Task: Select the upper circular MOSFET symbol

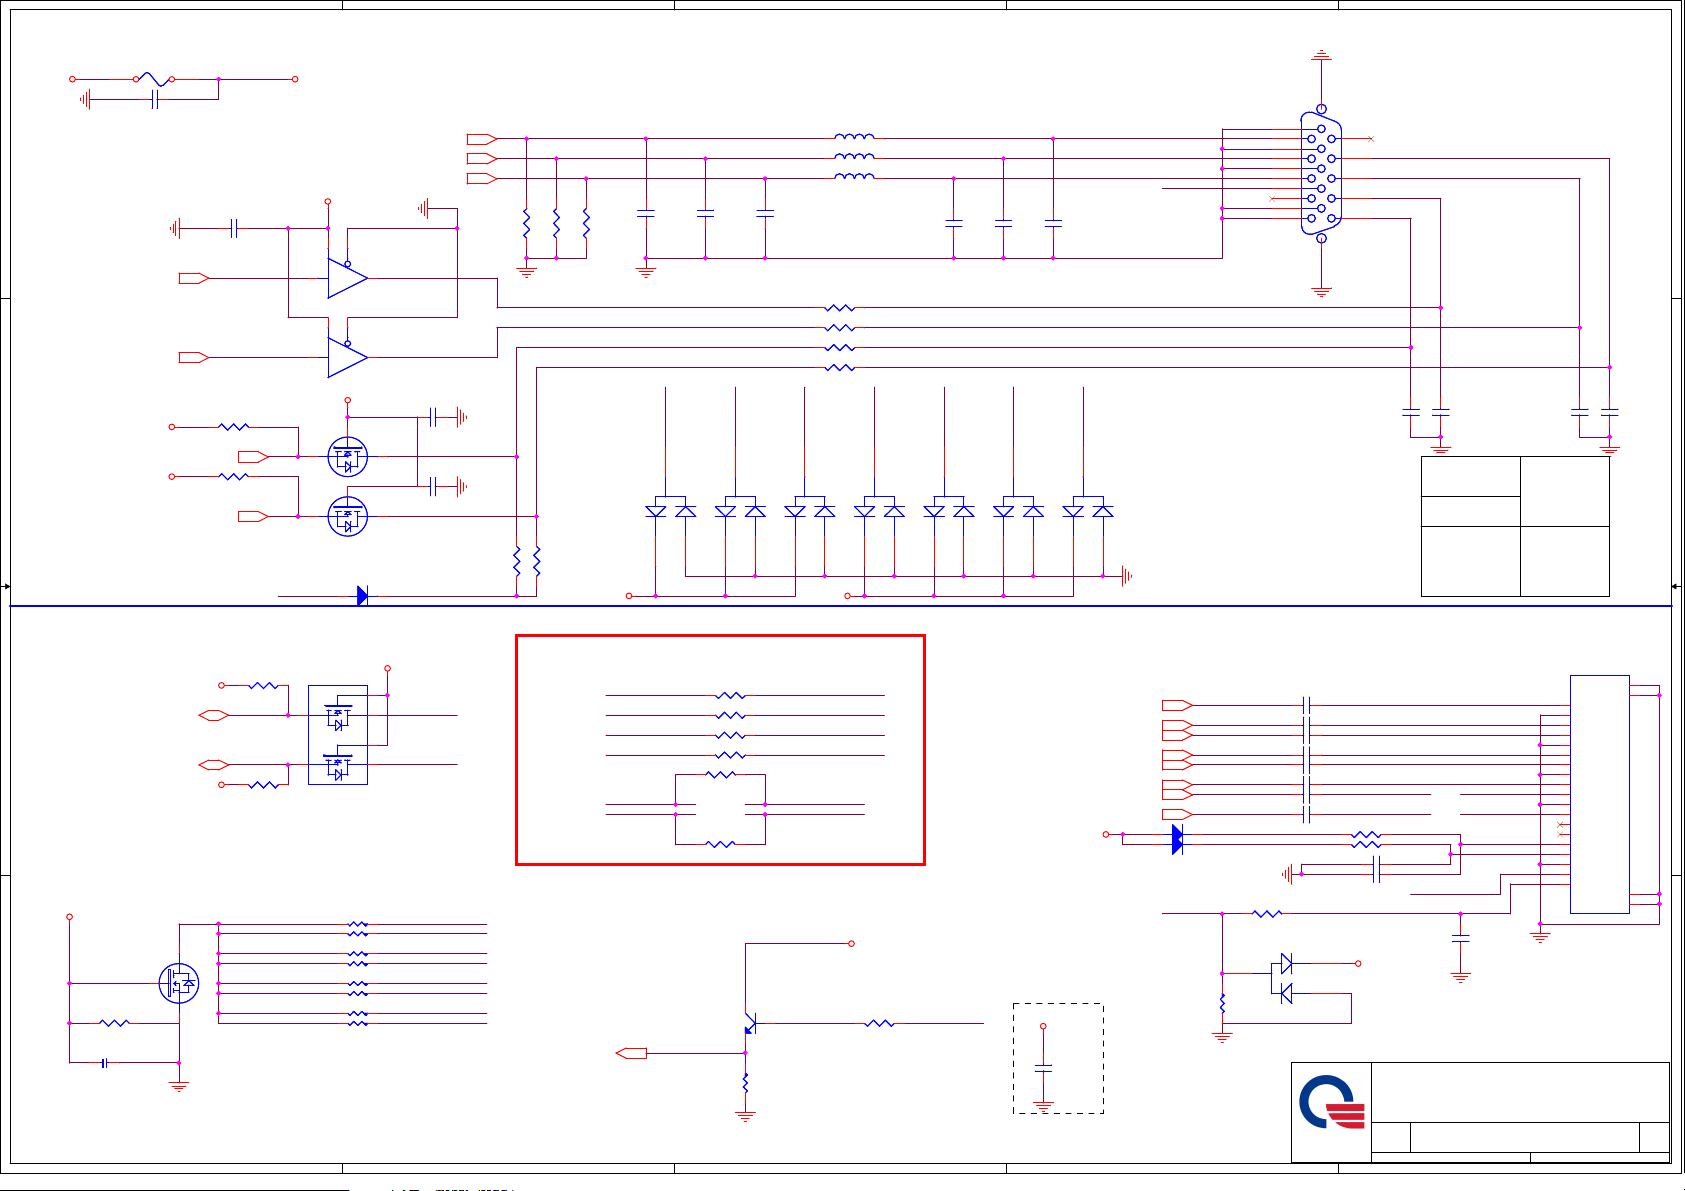Action: click(x=347, y=457)
